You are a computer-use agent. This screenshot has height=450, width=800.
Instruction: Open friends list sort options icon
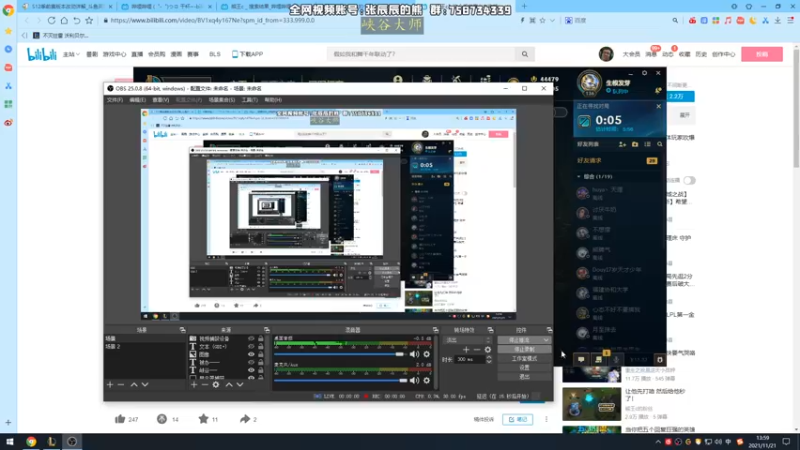[647, 144]
